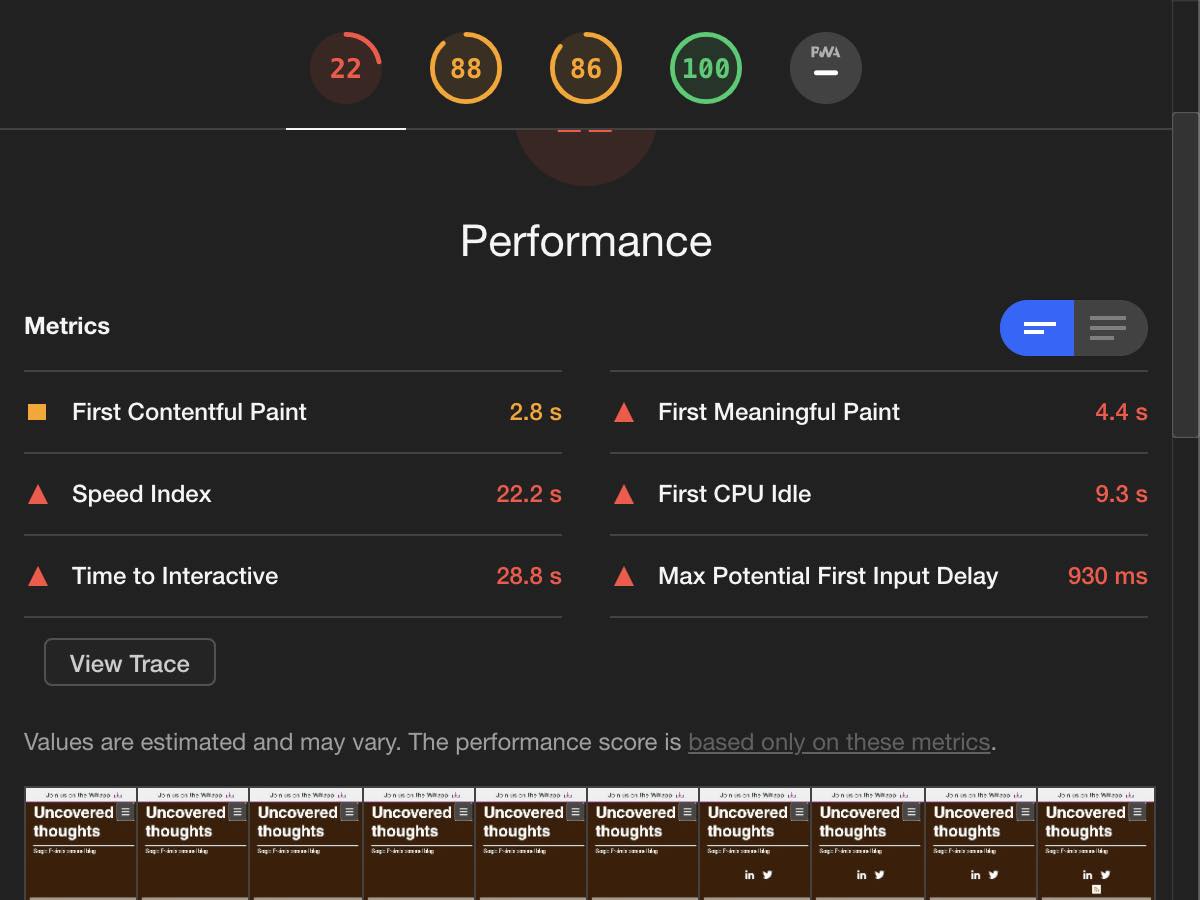Image resolution: width=1200 pixels, height=900 pixels.
Task: Click the red triangle beside Time to Interactive
Action: tap(38, 576)
